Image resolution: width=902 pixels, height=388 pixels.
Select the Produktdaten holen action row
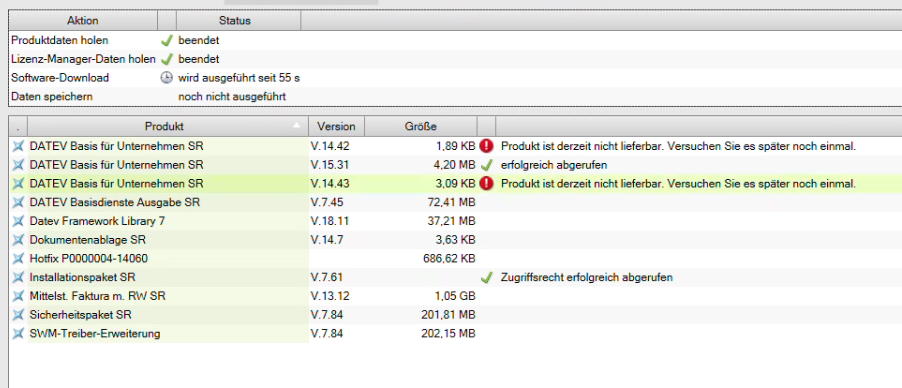[454, 41]
